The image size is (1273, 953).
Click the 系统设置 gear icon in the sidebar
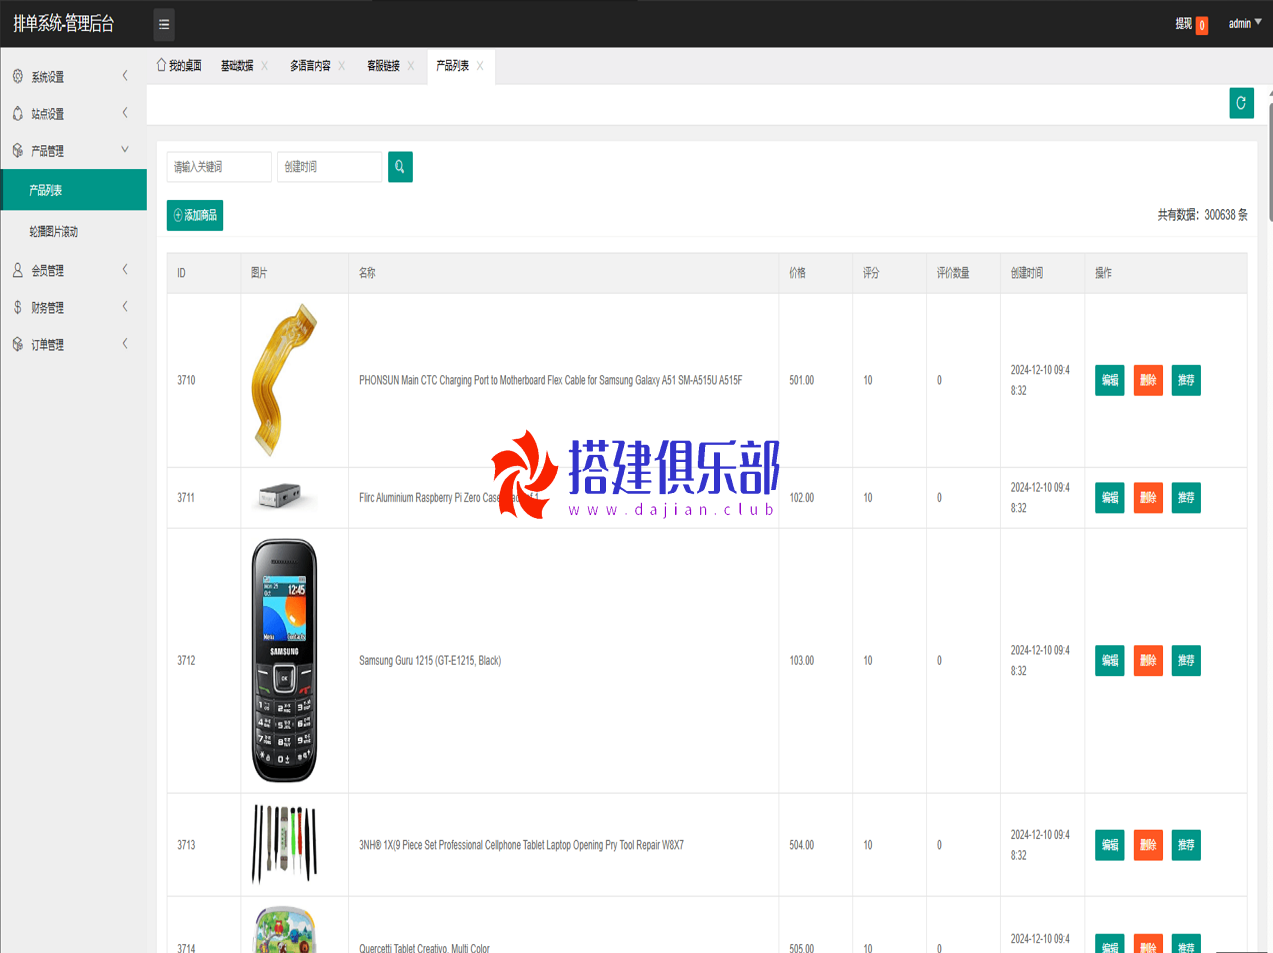tap(17, 76)
